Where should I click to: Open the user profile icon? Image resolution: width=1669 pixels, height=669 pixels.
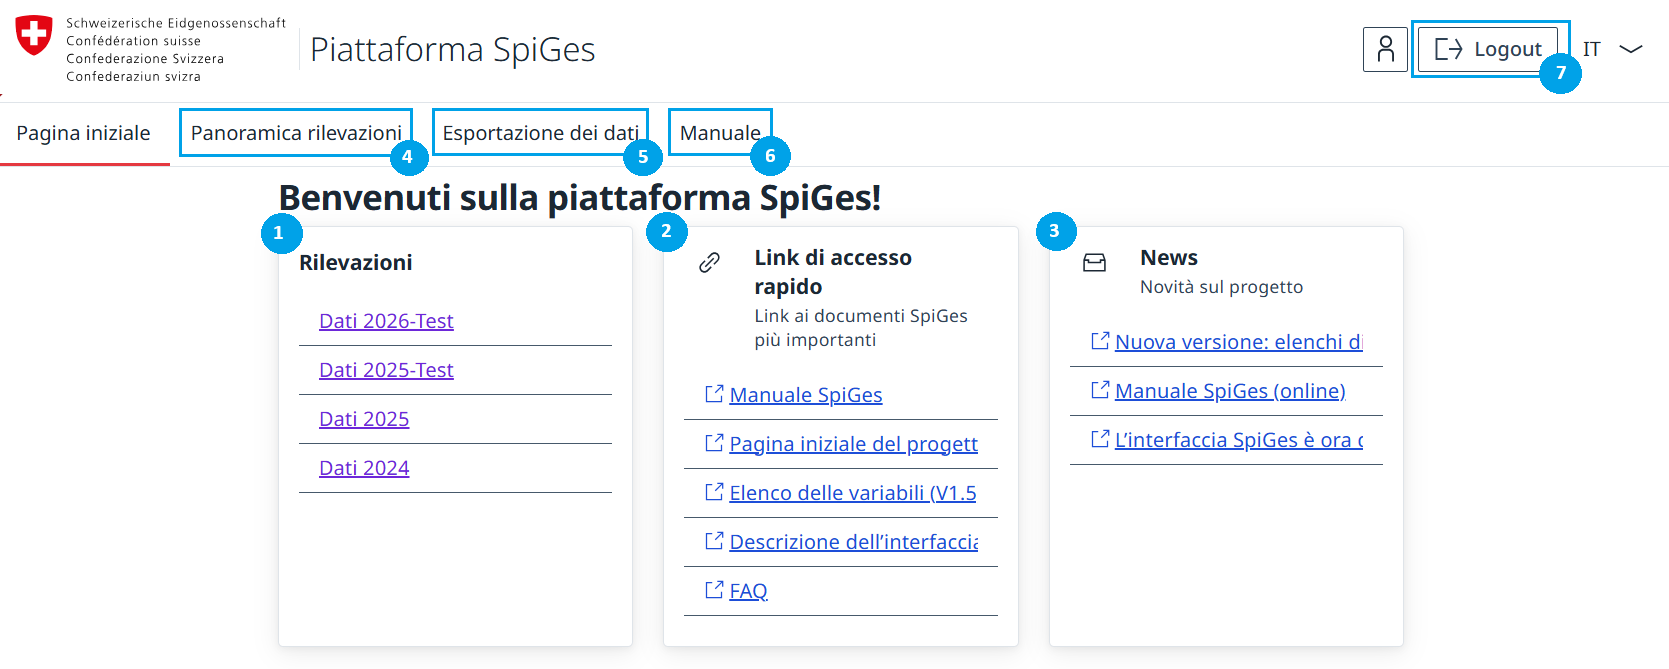coord(1385,49)
